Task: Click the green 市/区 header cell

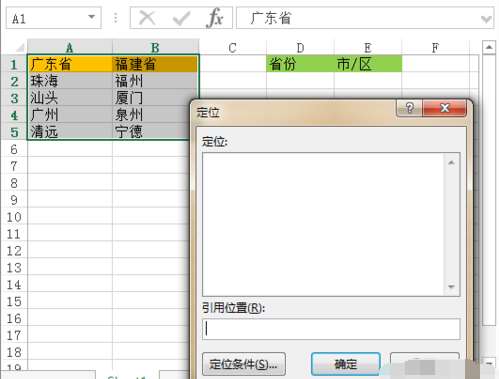Action: coord(368,64)
